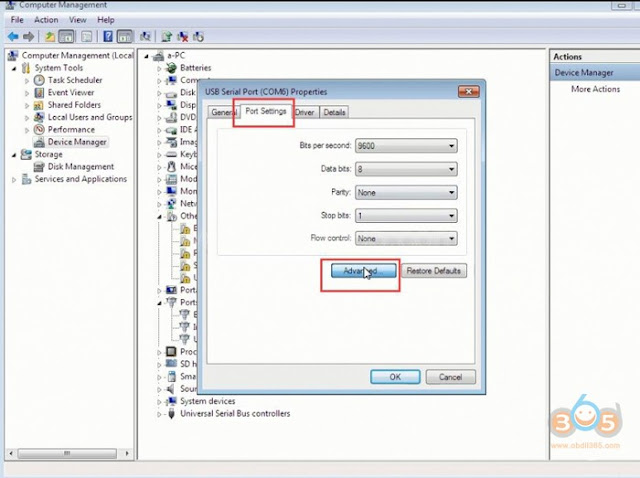640x478 pixels.
Task: Select the Port Settings tab
Action: (266, 111)
